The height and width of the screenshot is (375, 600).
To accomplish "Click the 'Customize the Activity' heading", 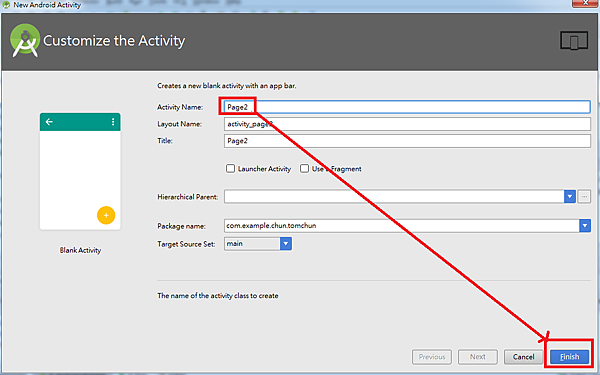I will pos(114,41).
